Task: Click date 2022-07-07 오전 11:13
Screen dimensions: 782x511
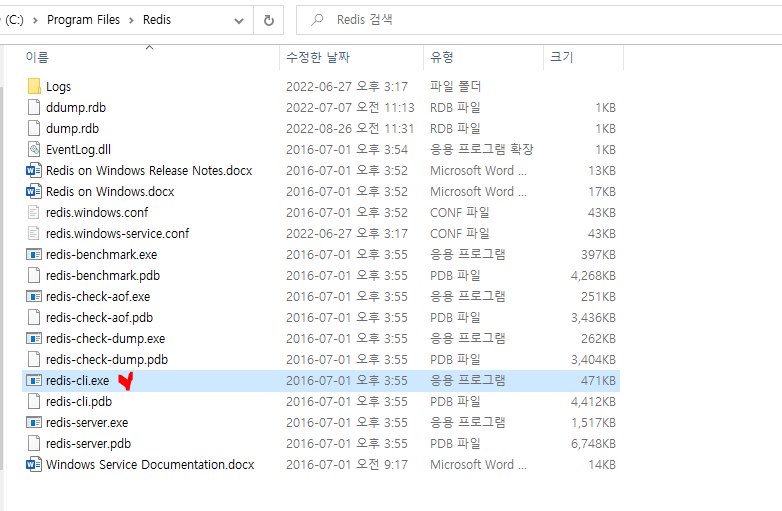Action: (x=350, y=107)
